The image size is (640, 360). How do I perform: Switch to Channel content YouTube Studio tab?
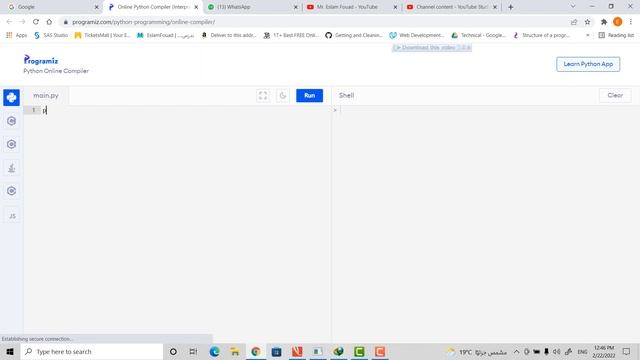[x=451, y=7]
